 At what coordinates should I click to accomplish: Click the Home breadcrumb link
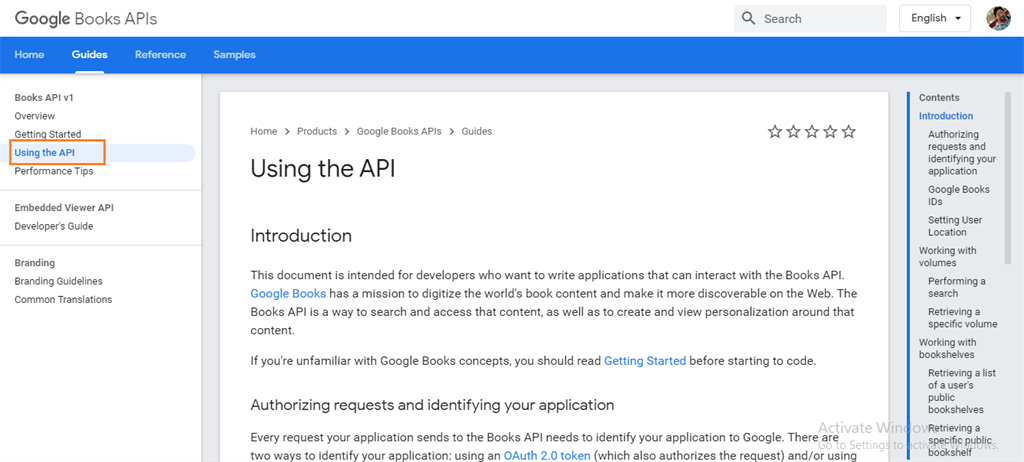(x=264, y=131)
